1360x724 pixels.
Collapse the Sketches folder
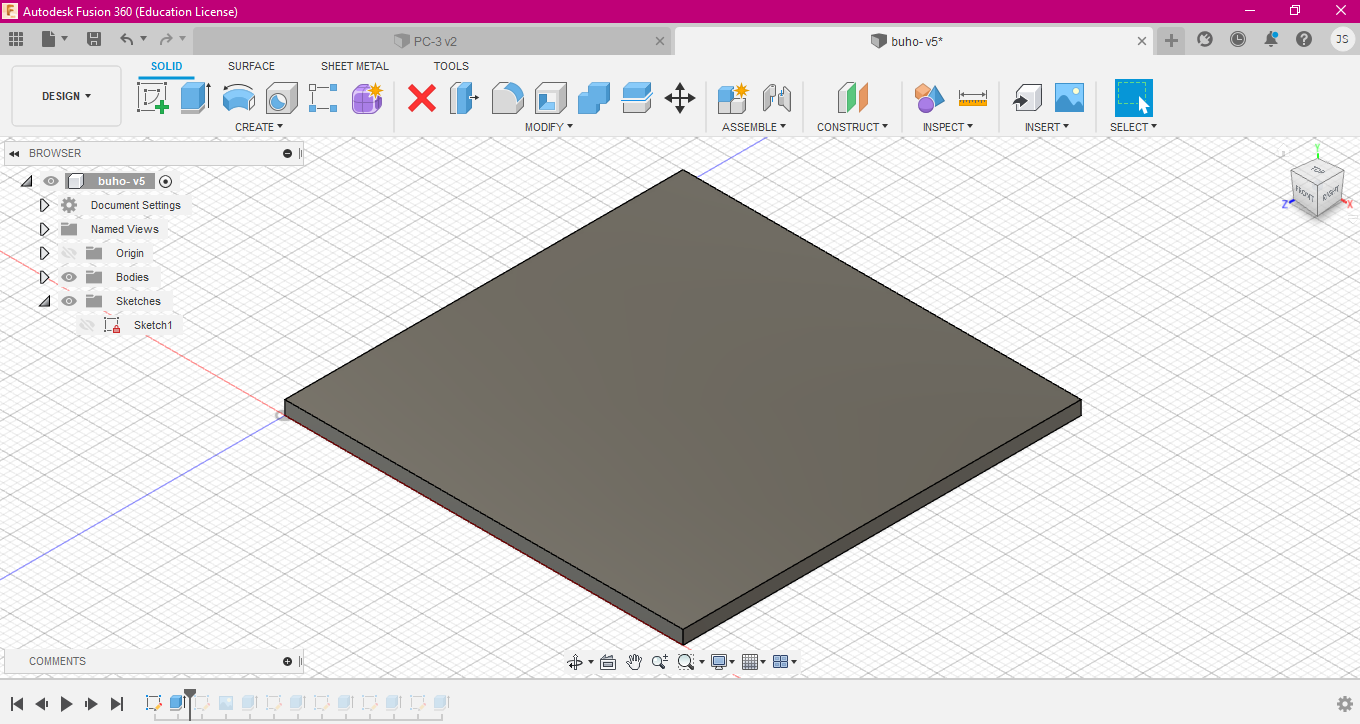pyautogui.click(x=44, y=301)
